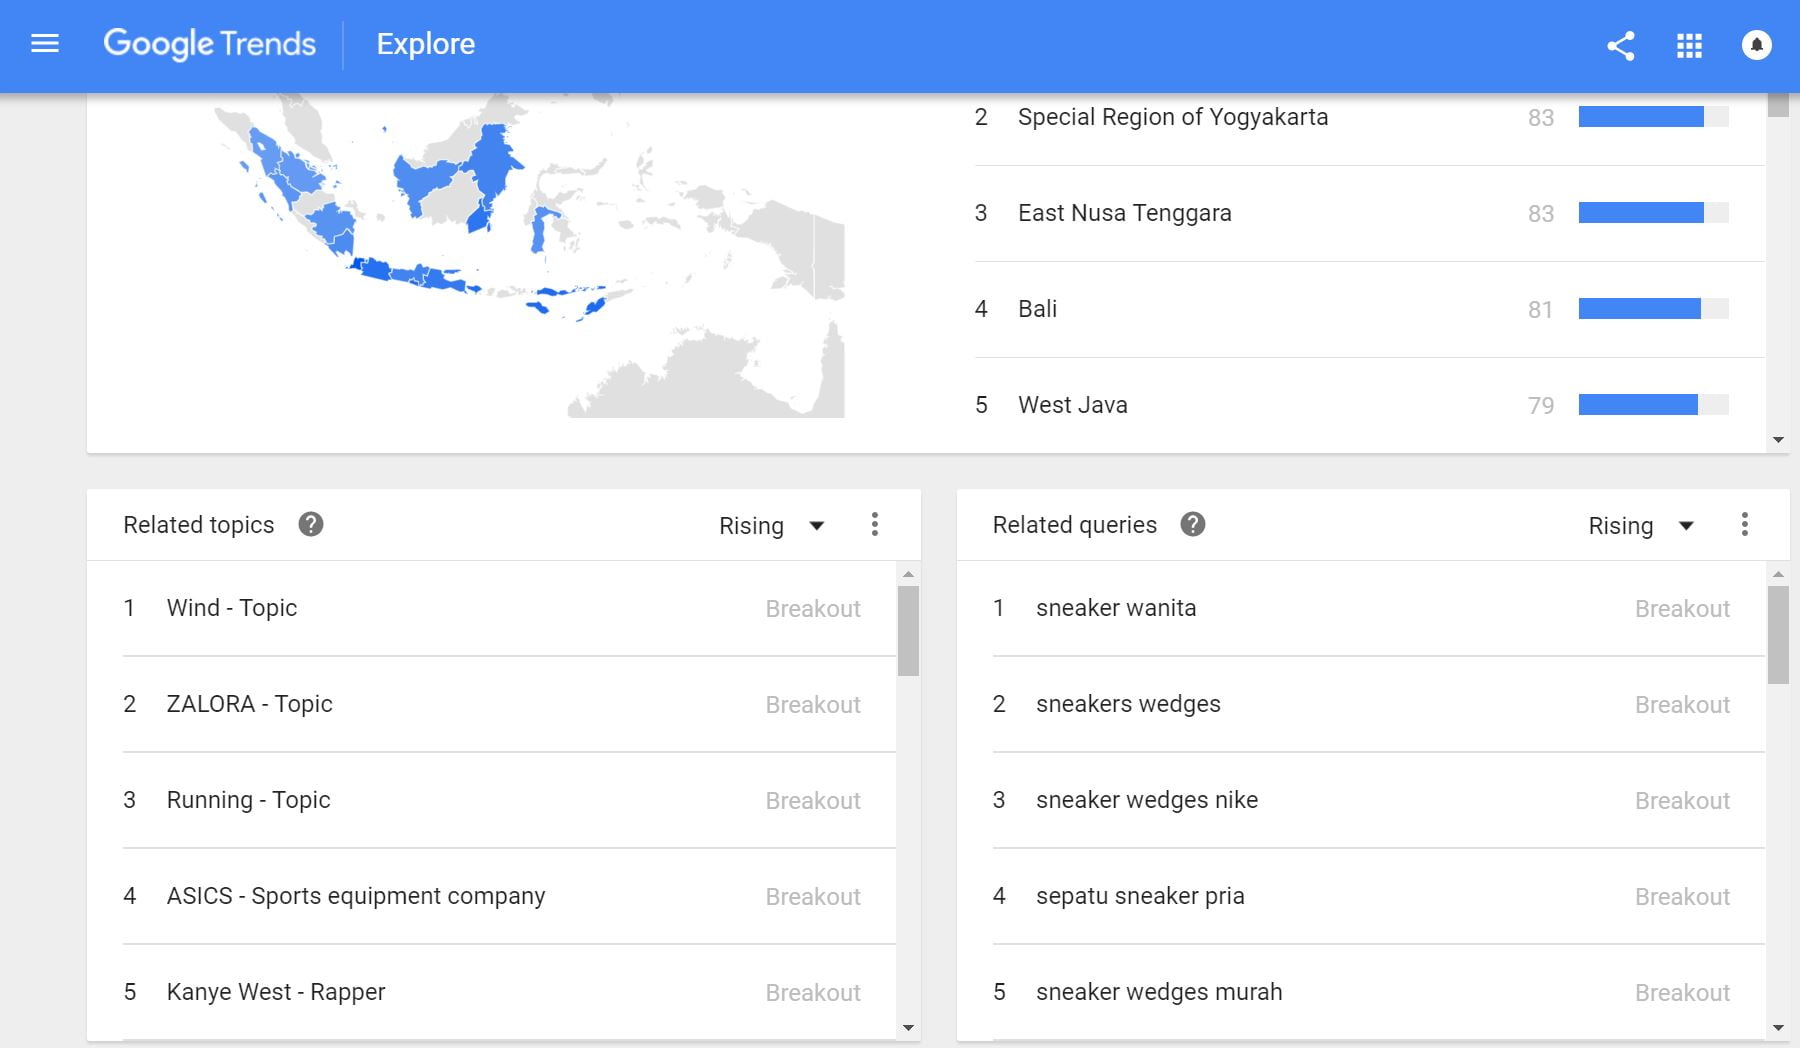Click the Google Trends logo
Viewport: 1800px width, 1048px height.
click(x=209, y=44)
